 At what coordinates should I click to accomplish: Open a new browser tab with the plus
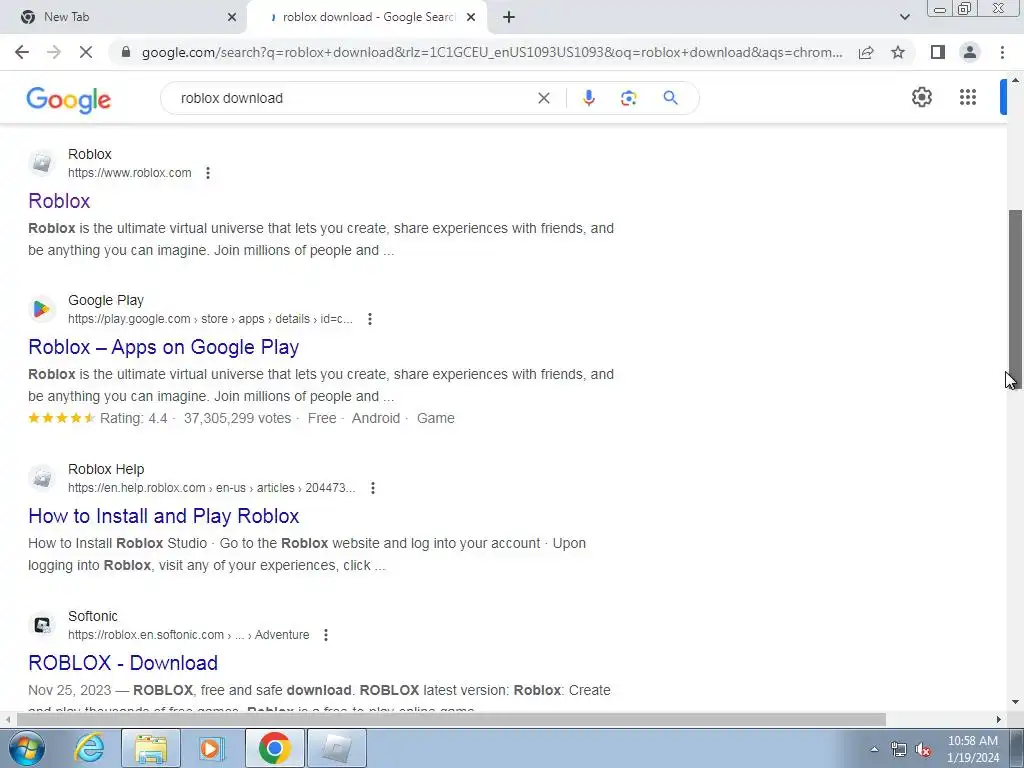[509, 17]
